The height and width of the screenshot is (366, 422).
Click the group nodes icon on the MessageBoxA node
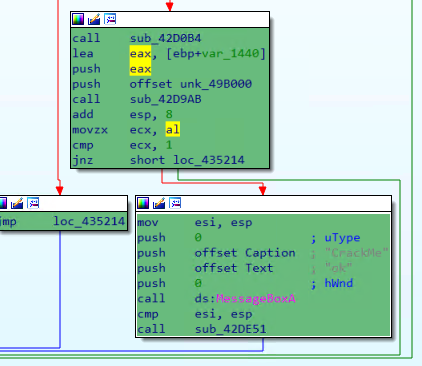(x=175, y=203)
